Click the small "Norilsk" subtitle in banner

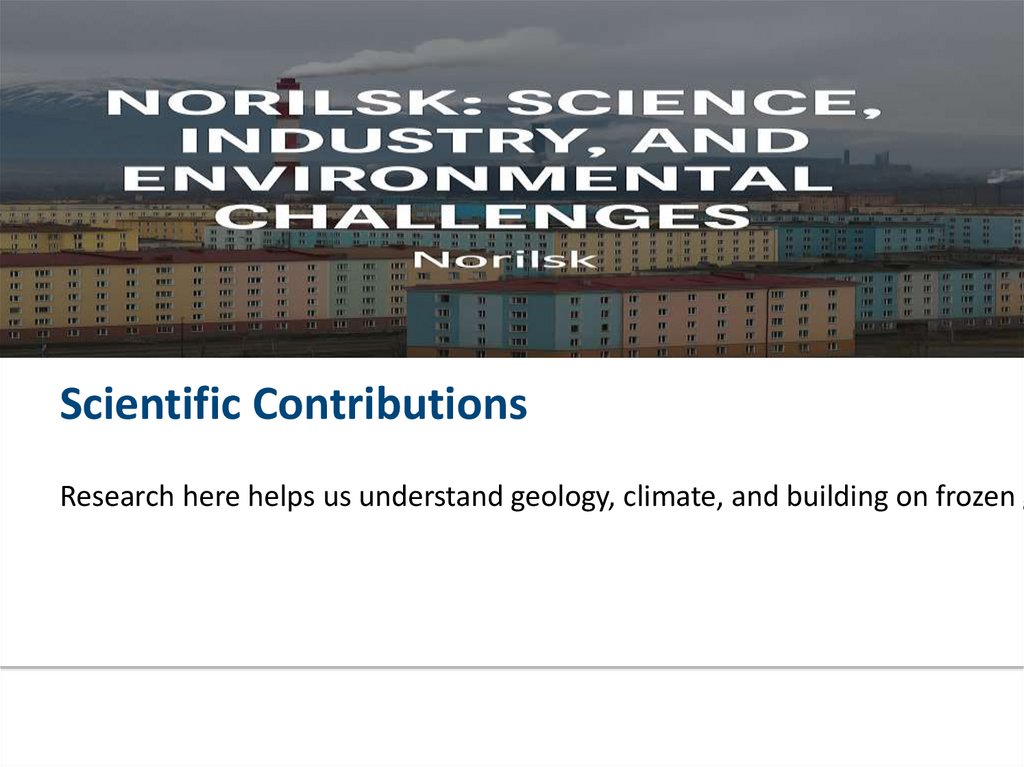point(506,260)
